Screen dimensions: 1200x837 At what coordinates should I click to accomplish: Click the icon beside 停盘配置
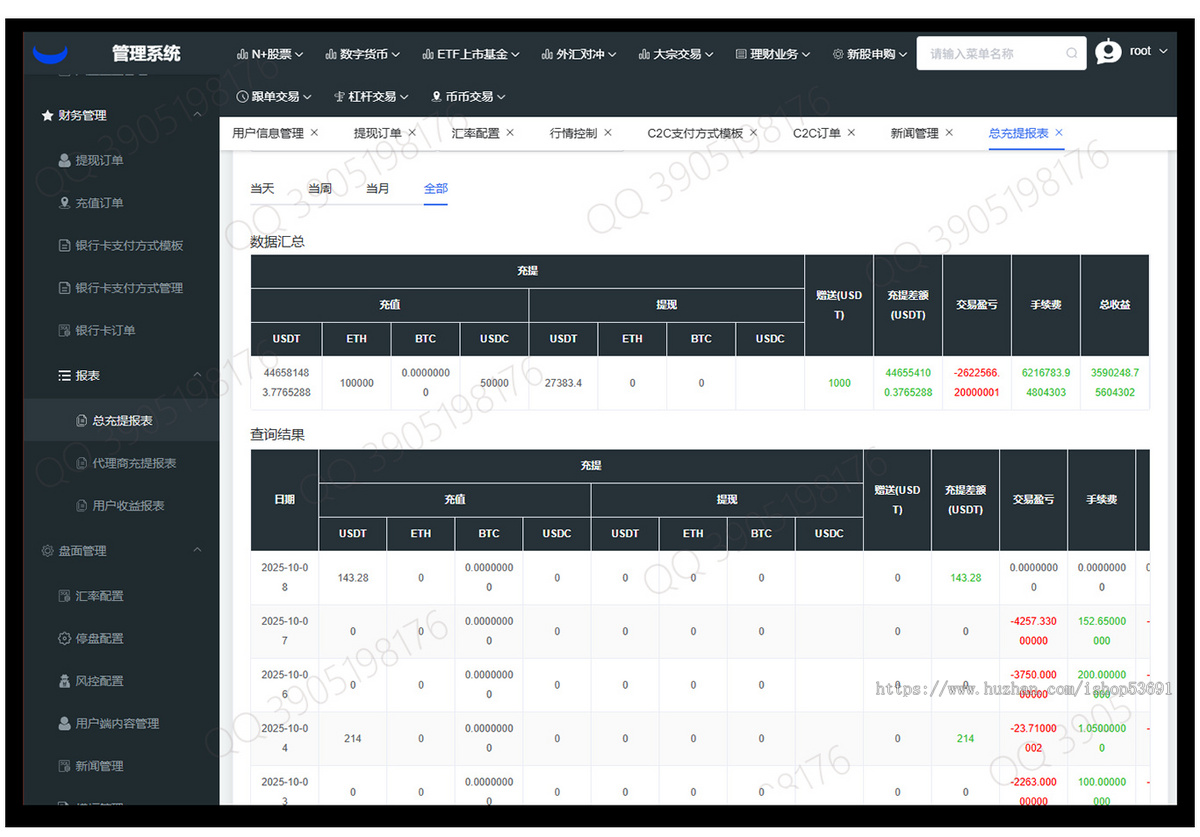click(65, 638)
